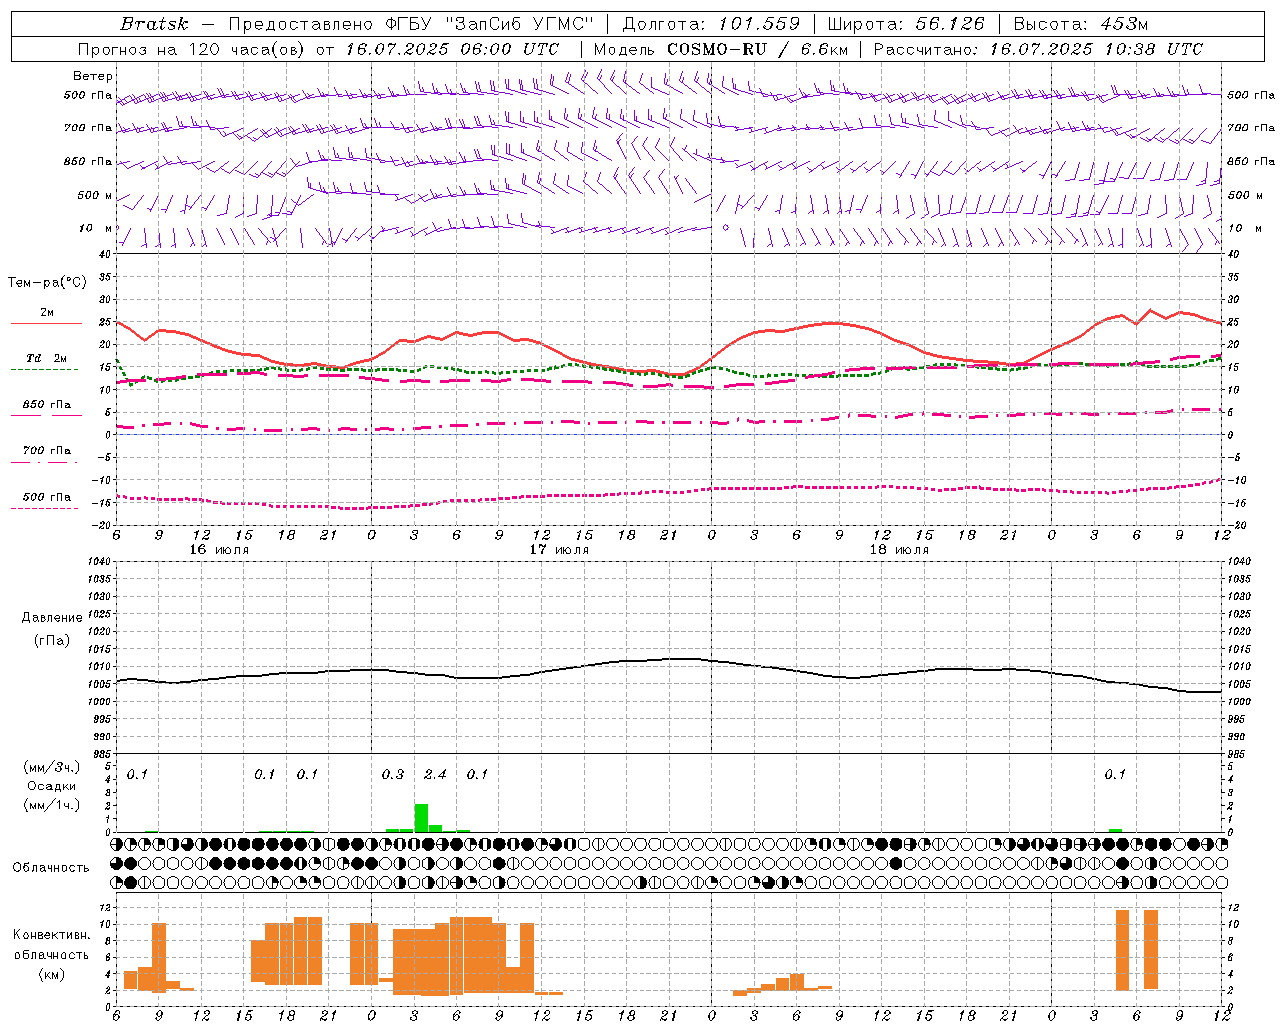Select the latitude value 56.126
Viewport: 1280px width, 1024px height.
(x=949, y=24)
